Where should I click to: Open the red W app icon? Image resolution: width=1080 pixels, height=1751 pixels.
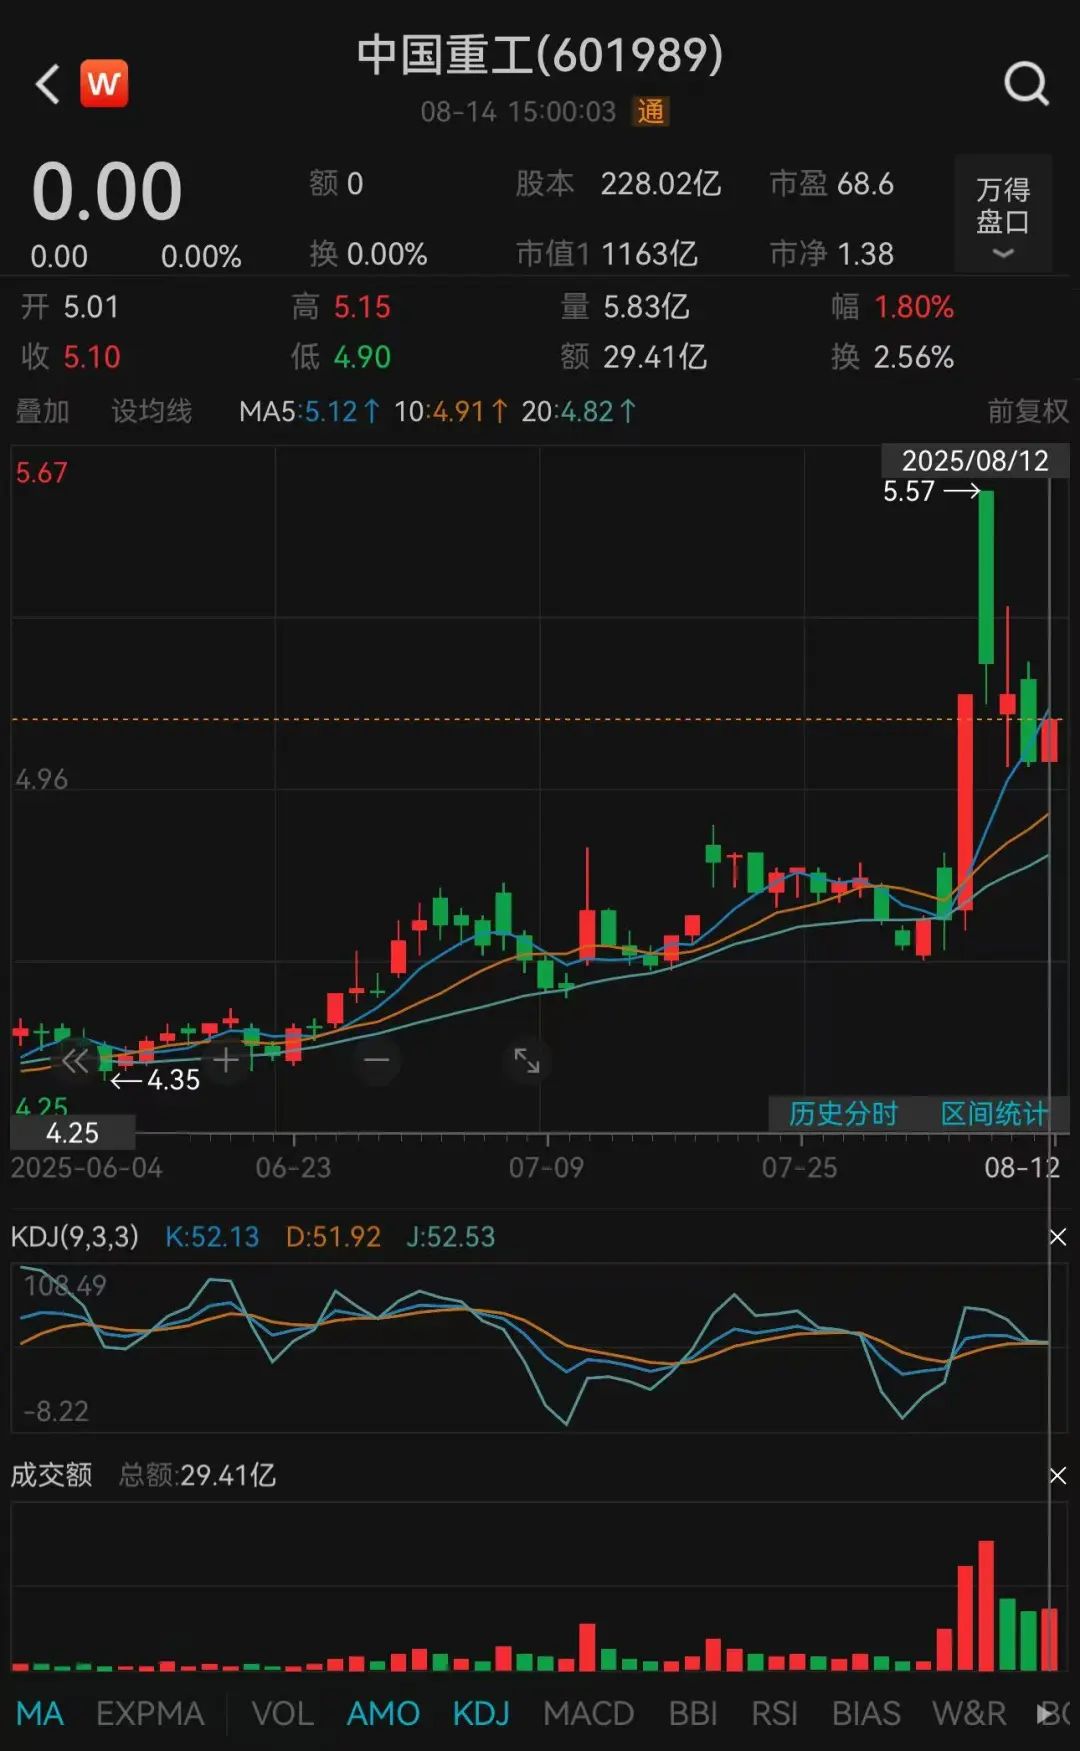click(104, 84)
